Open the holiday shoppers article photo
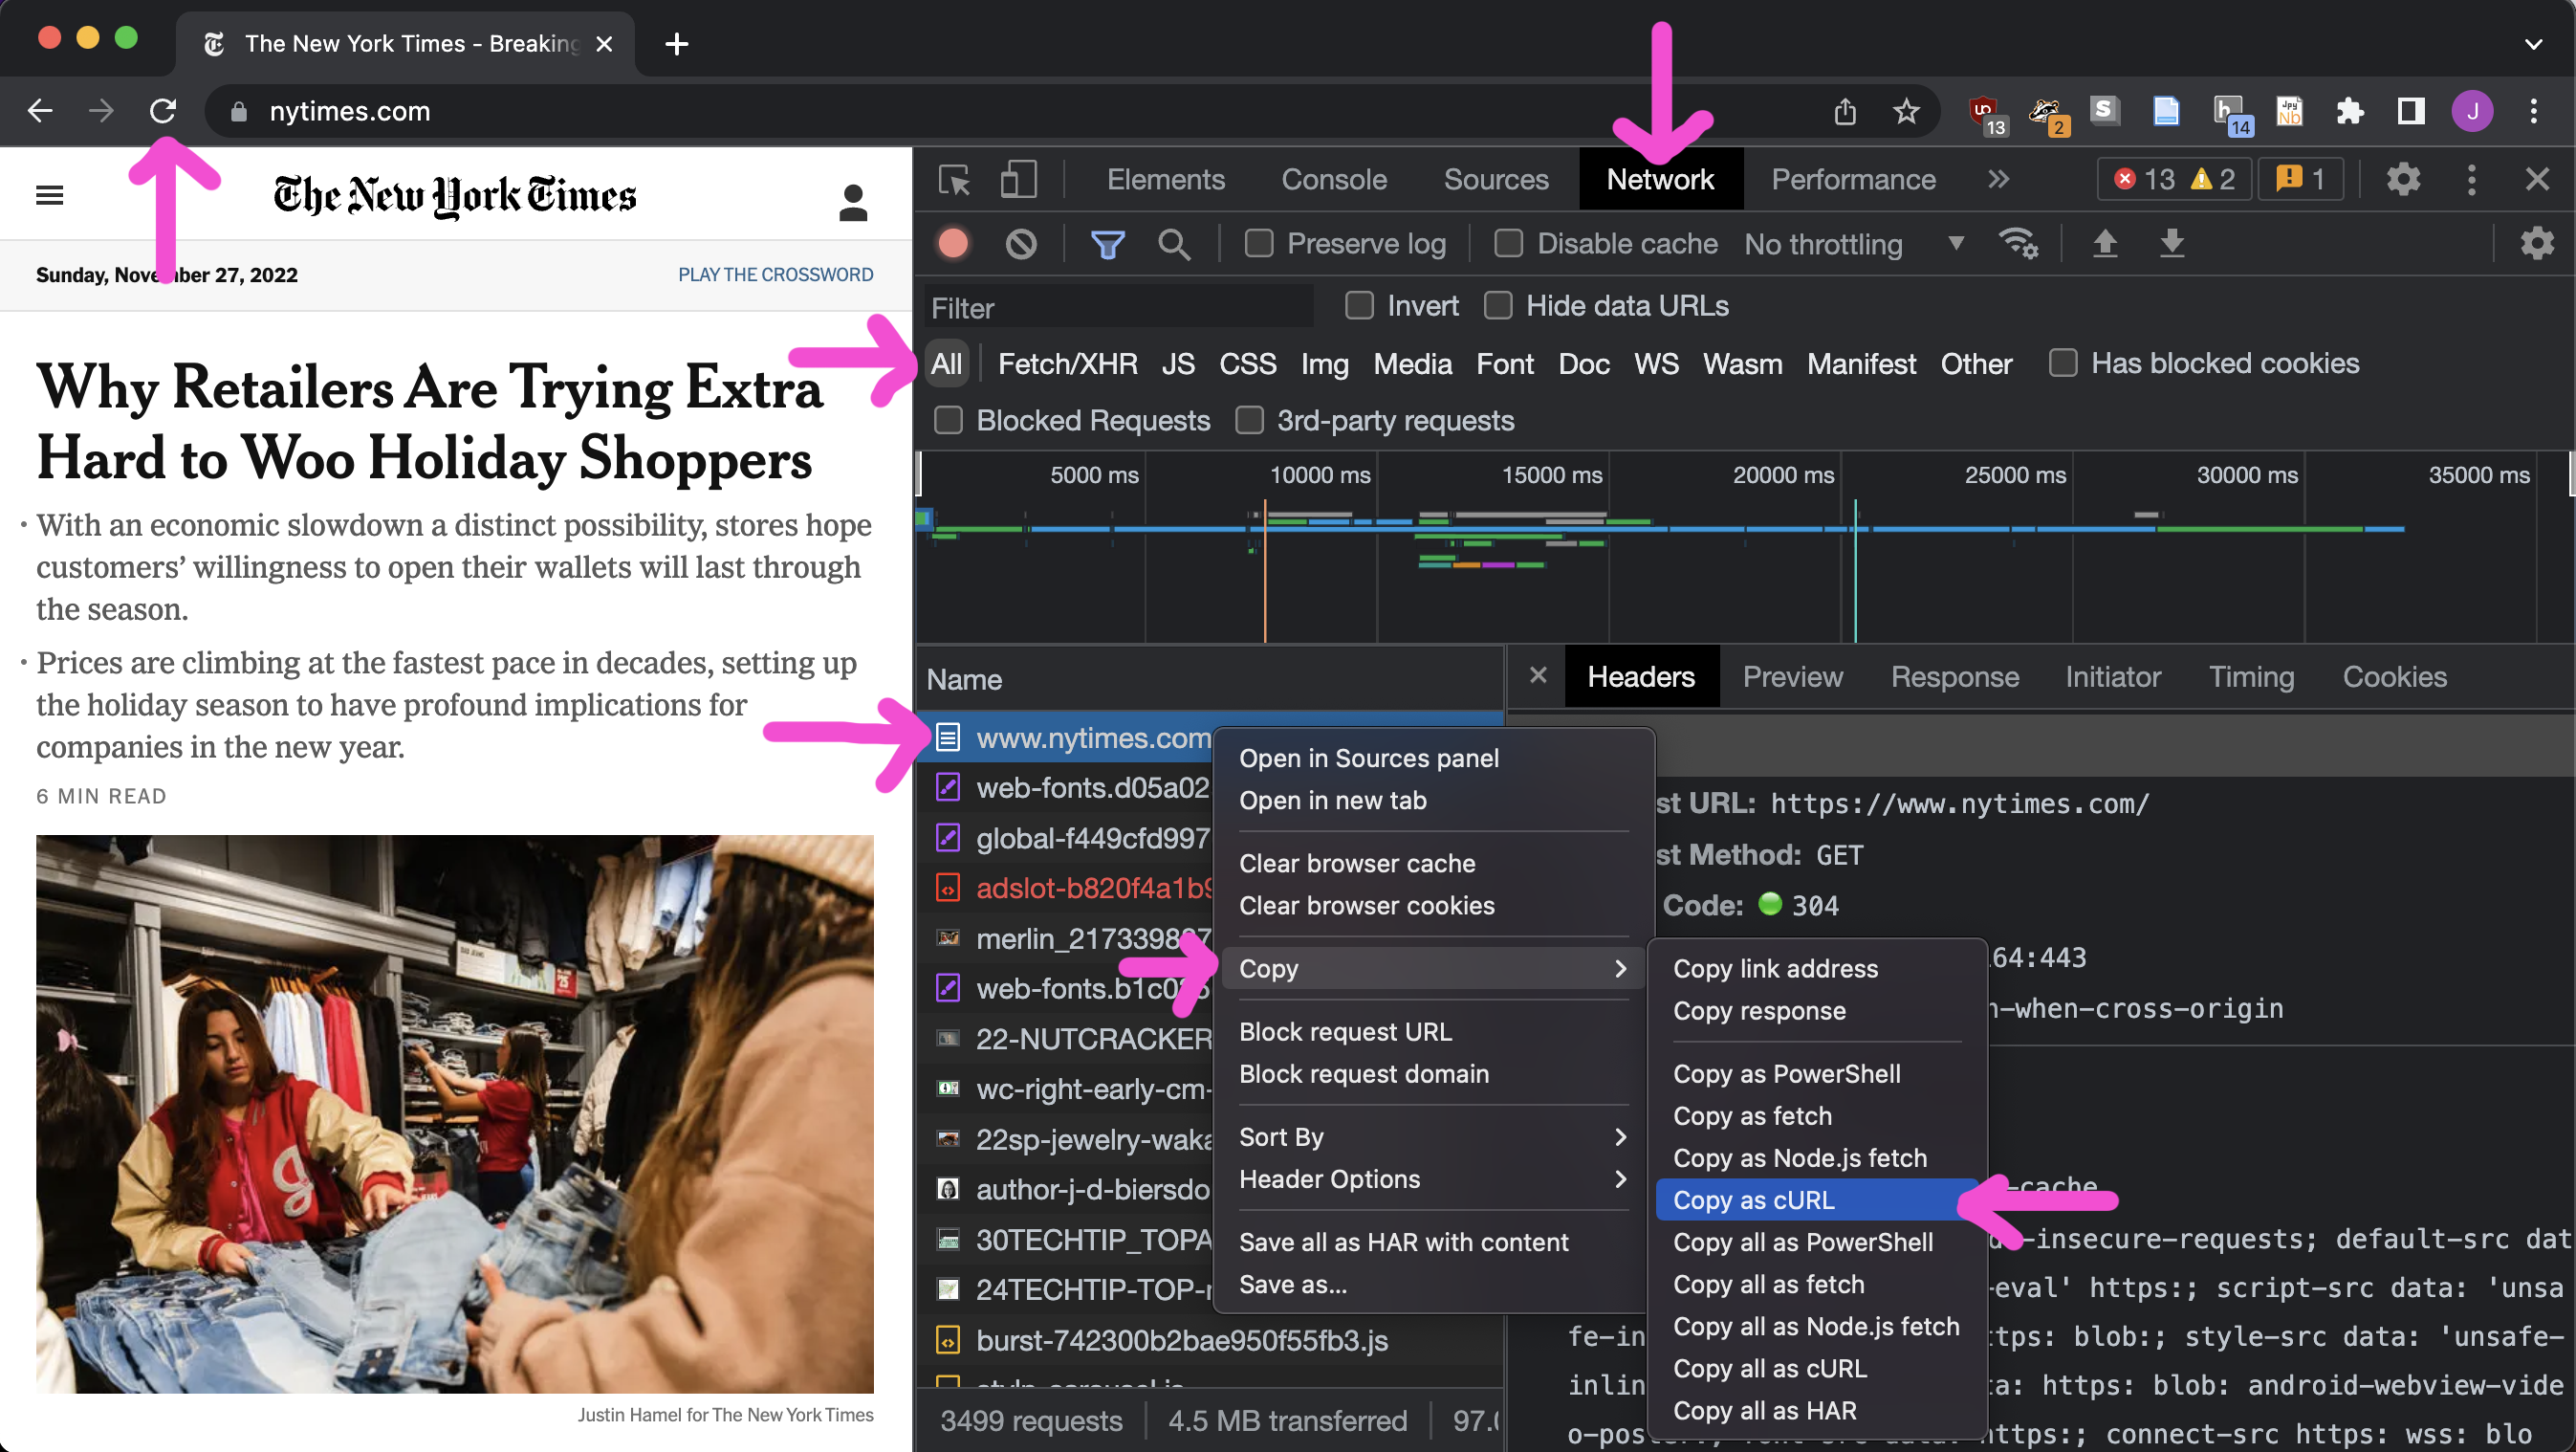This screenshot has height=1452, width=2576. click(455, 1114)
